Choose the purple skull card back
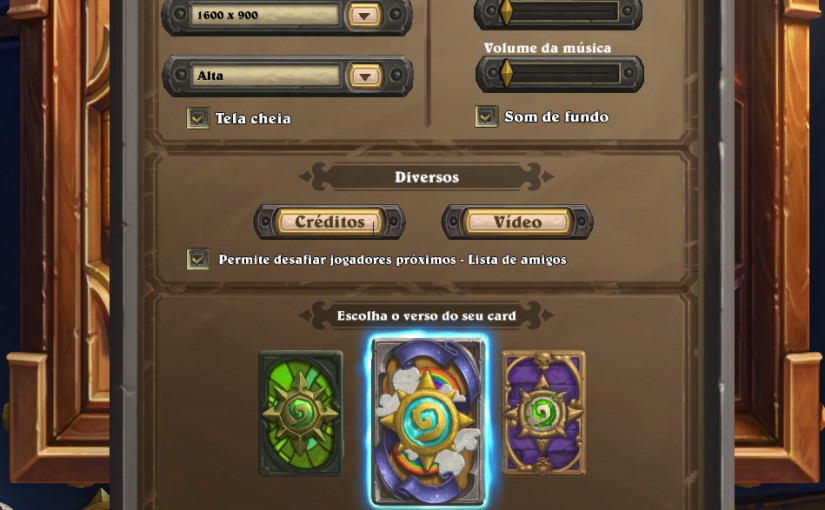The width and height of the screenshot is (825, 510). click(544, 412)
